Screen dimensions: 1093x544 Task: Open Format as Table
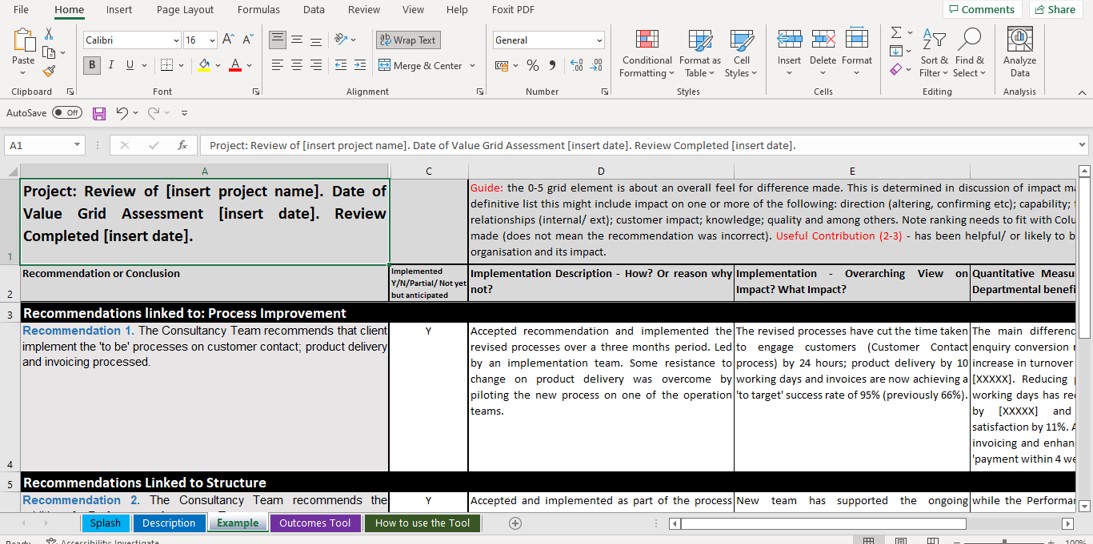click(700, 54)
